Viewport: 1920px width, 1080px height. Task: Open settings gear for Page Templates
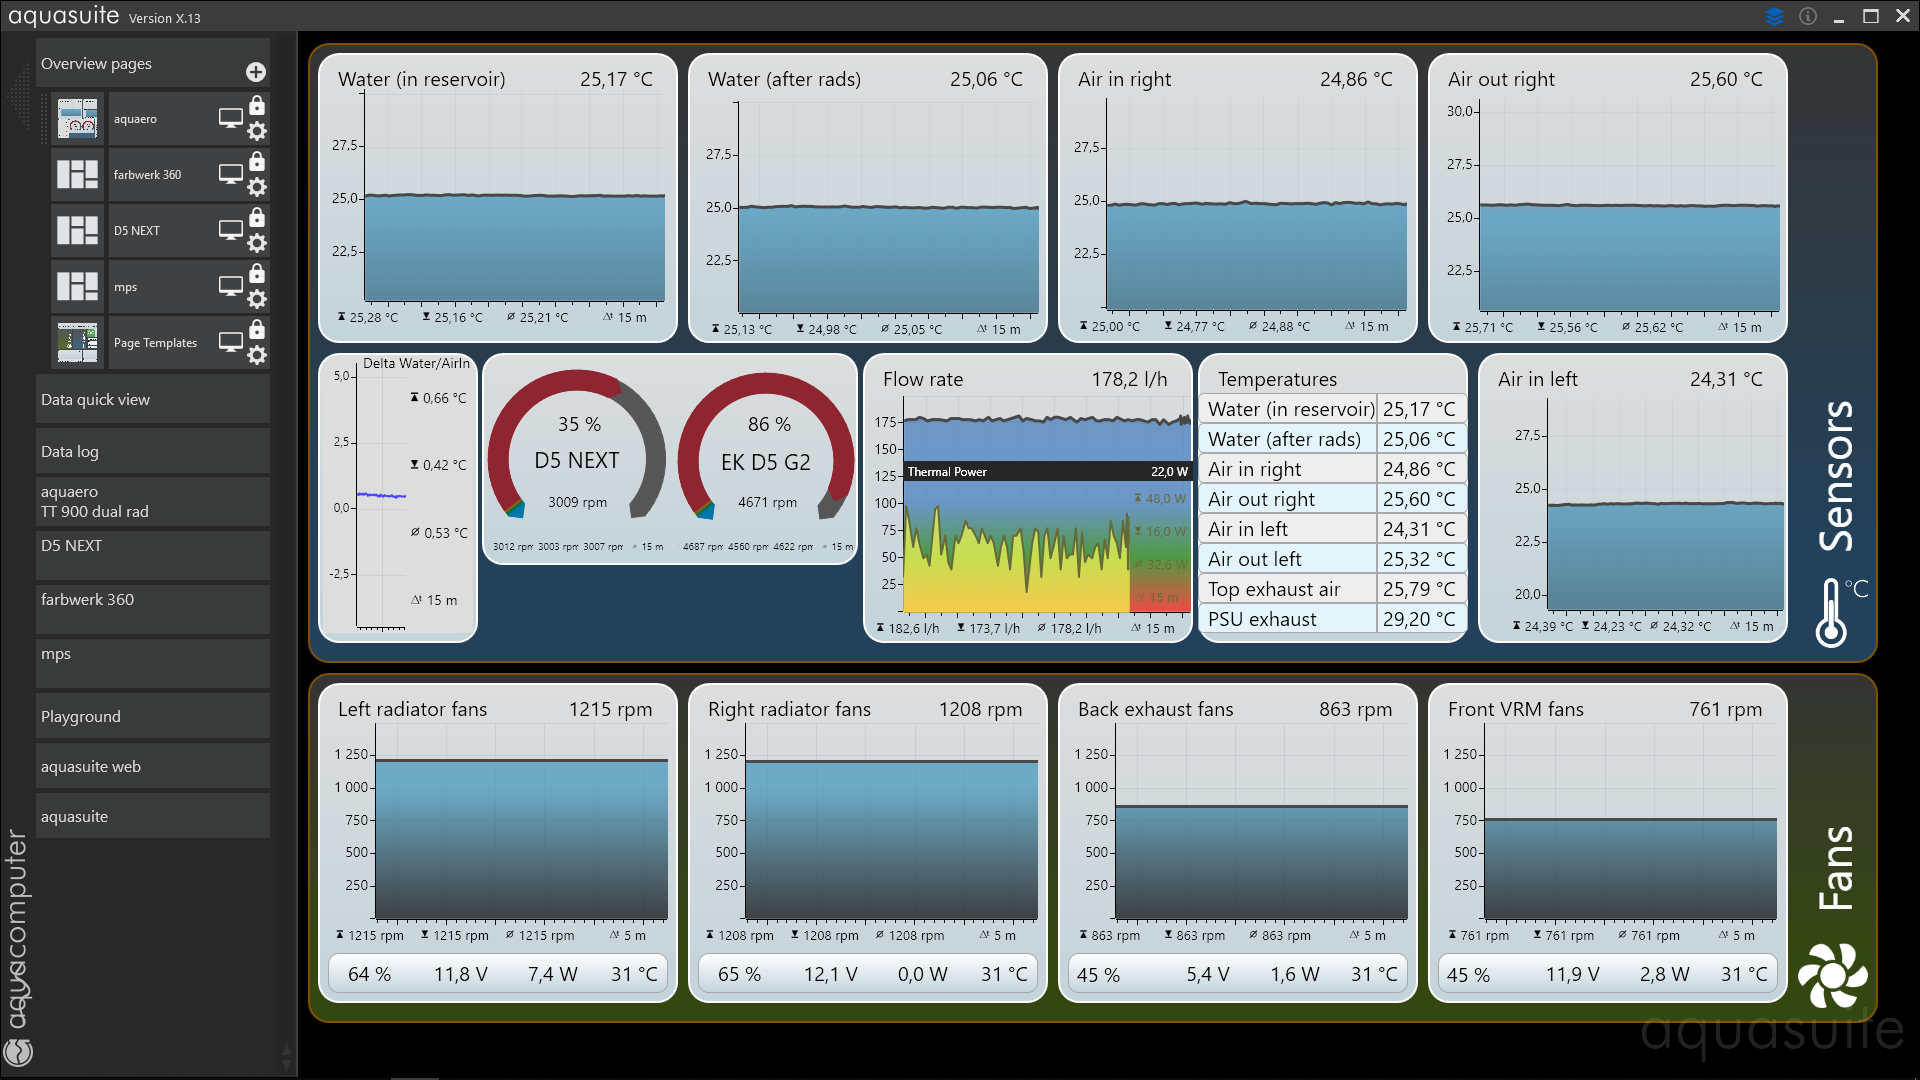click(257, 355)
